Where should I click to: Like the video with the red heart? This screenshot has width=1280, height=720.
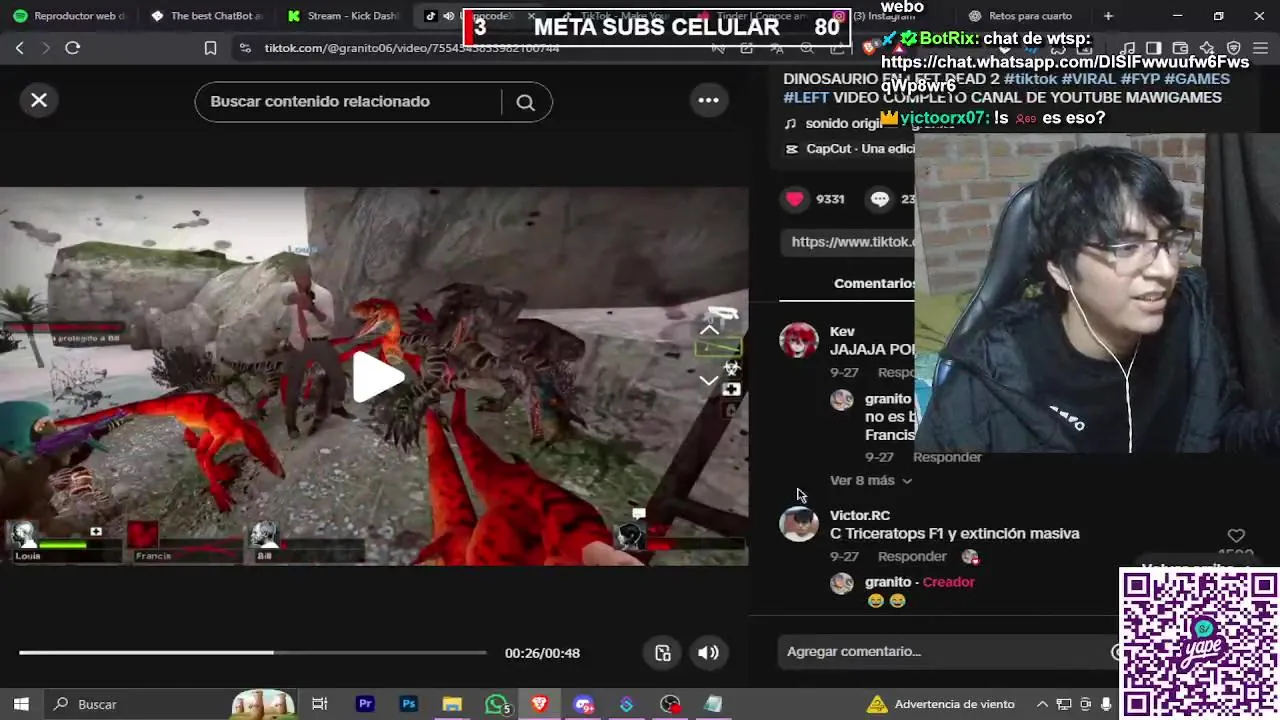795,199
